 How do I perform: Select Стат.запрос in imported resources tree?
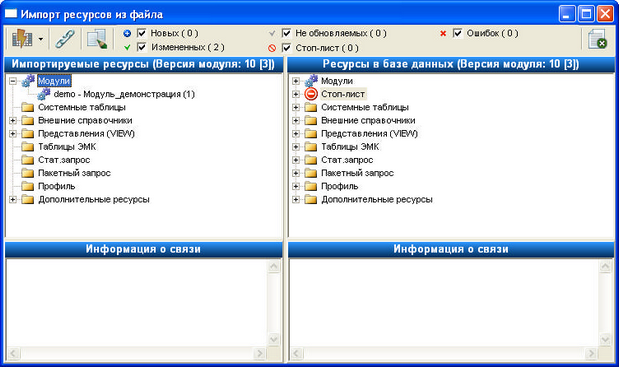click(x=64, y=160)
